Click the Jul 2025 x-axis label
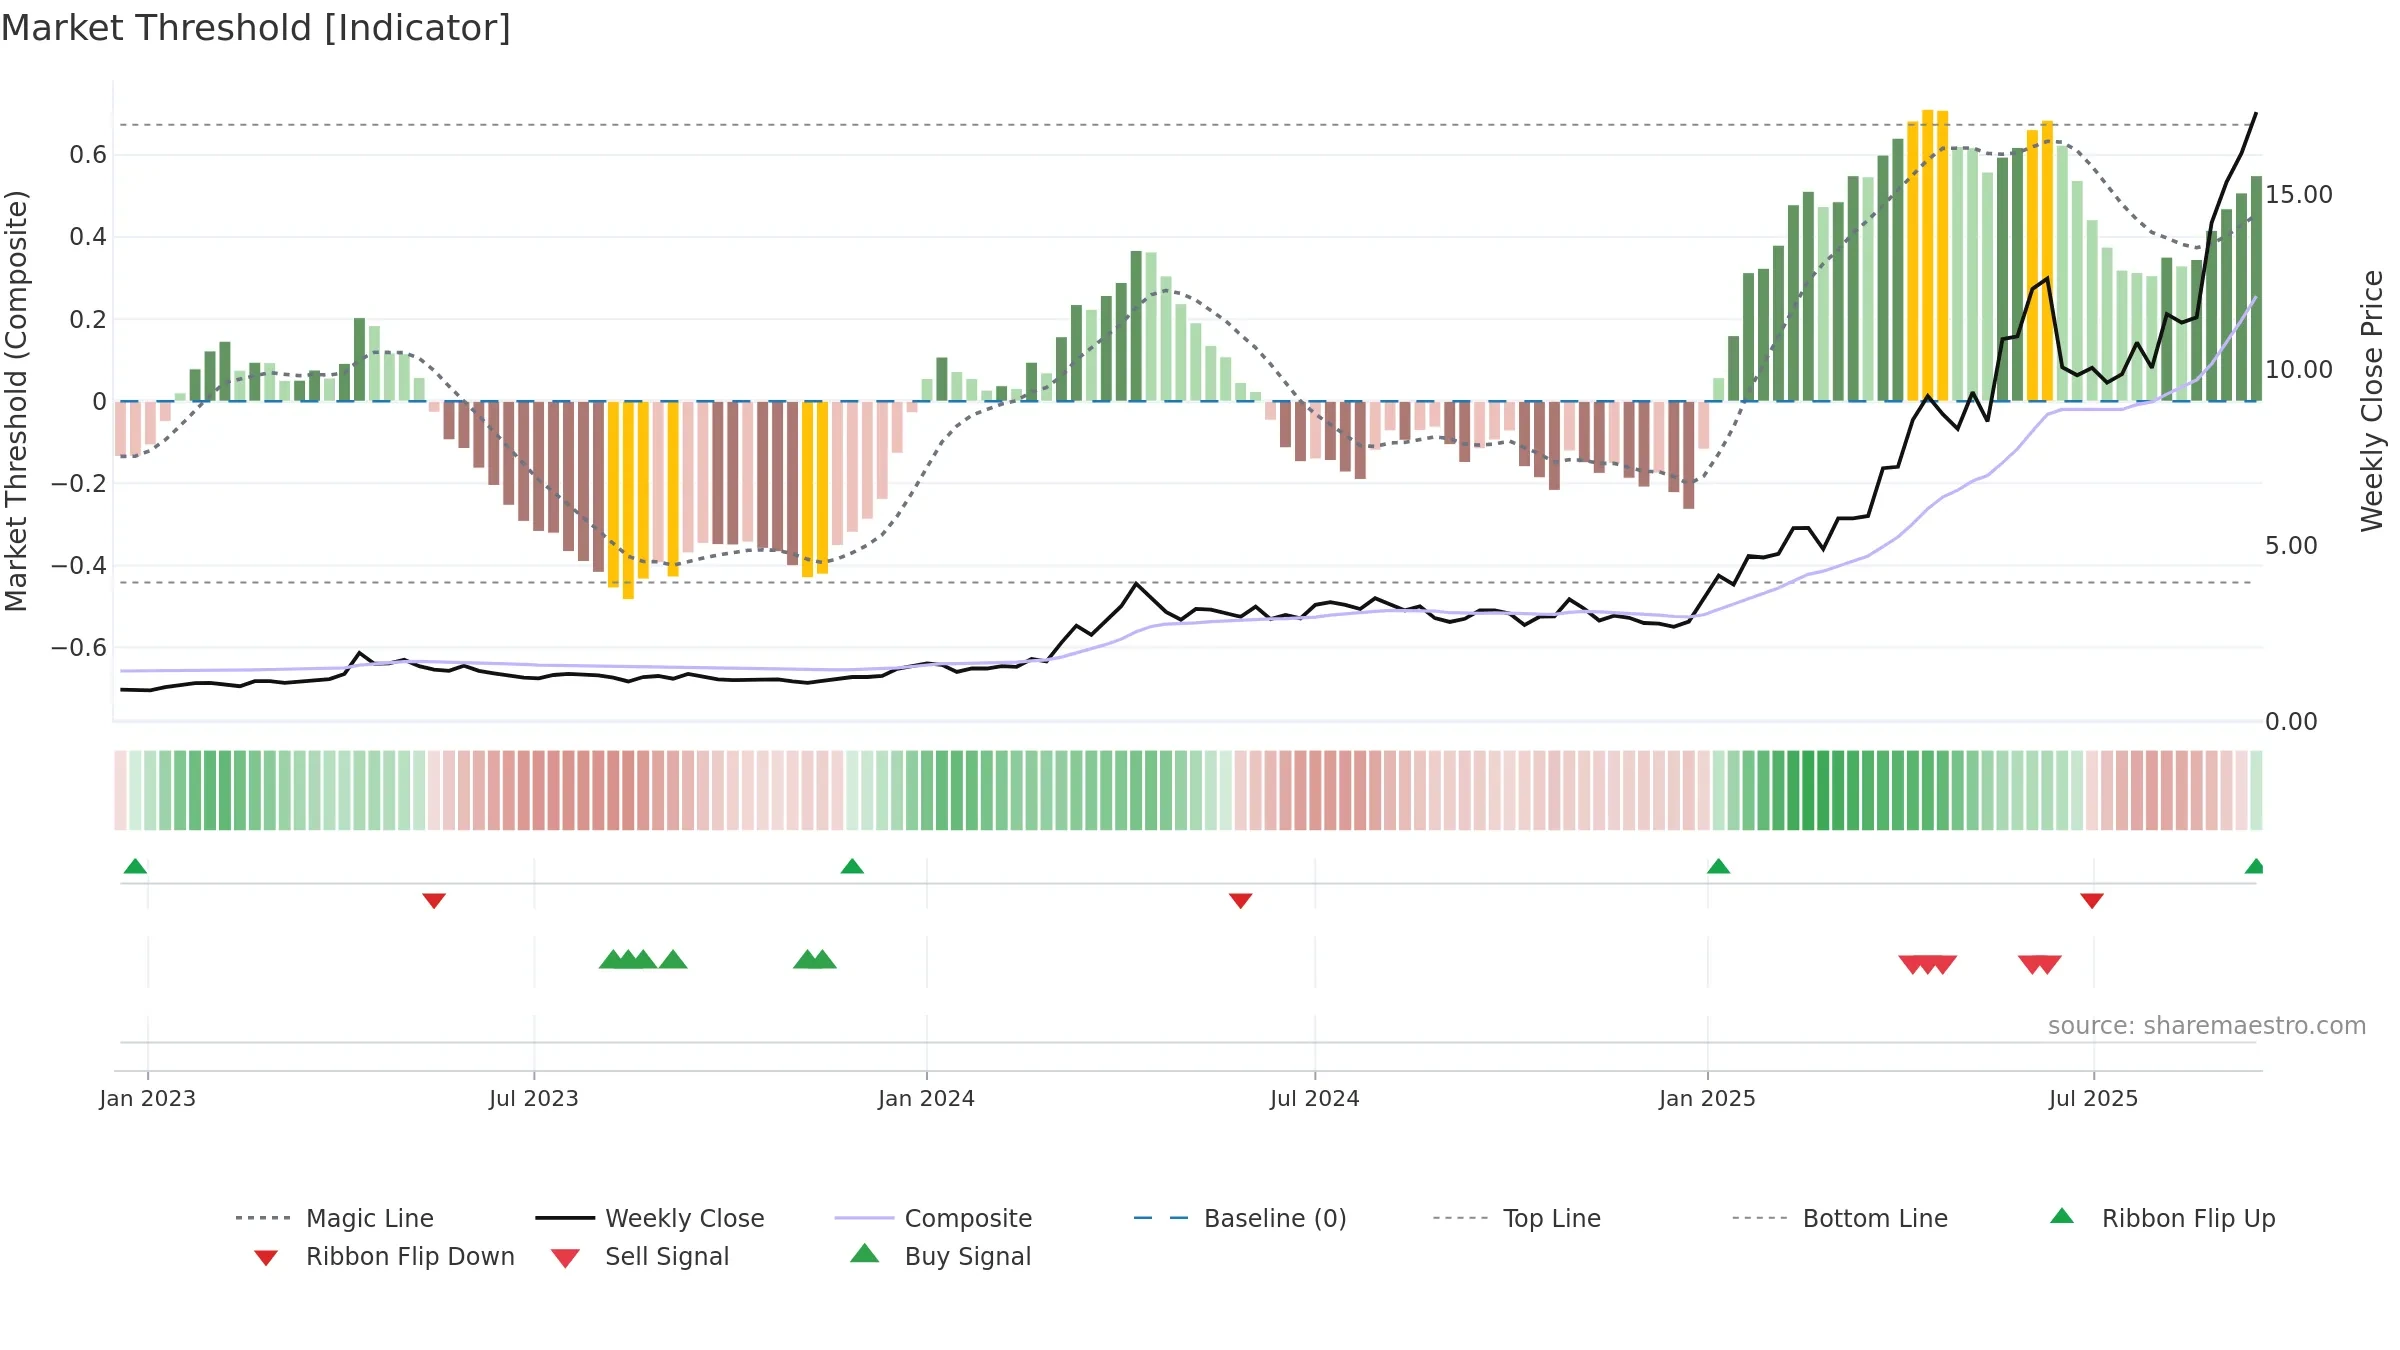 coord(2093,1098)
